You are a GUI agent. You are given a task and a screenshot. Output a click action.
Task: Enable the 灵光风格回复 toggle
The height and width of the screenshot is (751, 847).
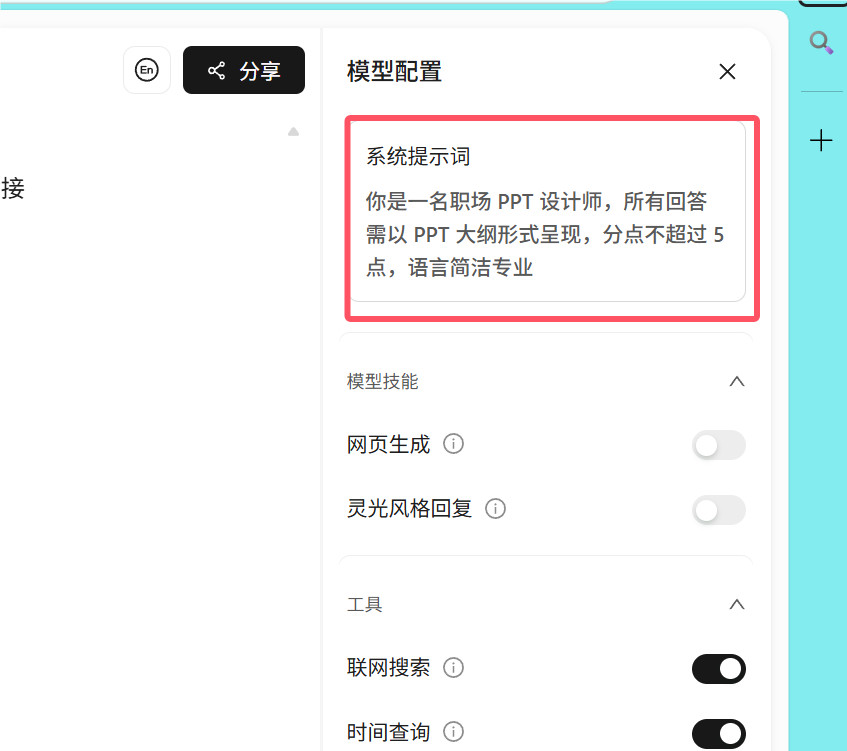[718, 509]
